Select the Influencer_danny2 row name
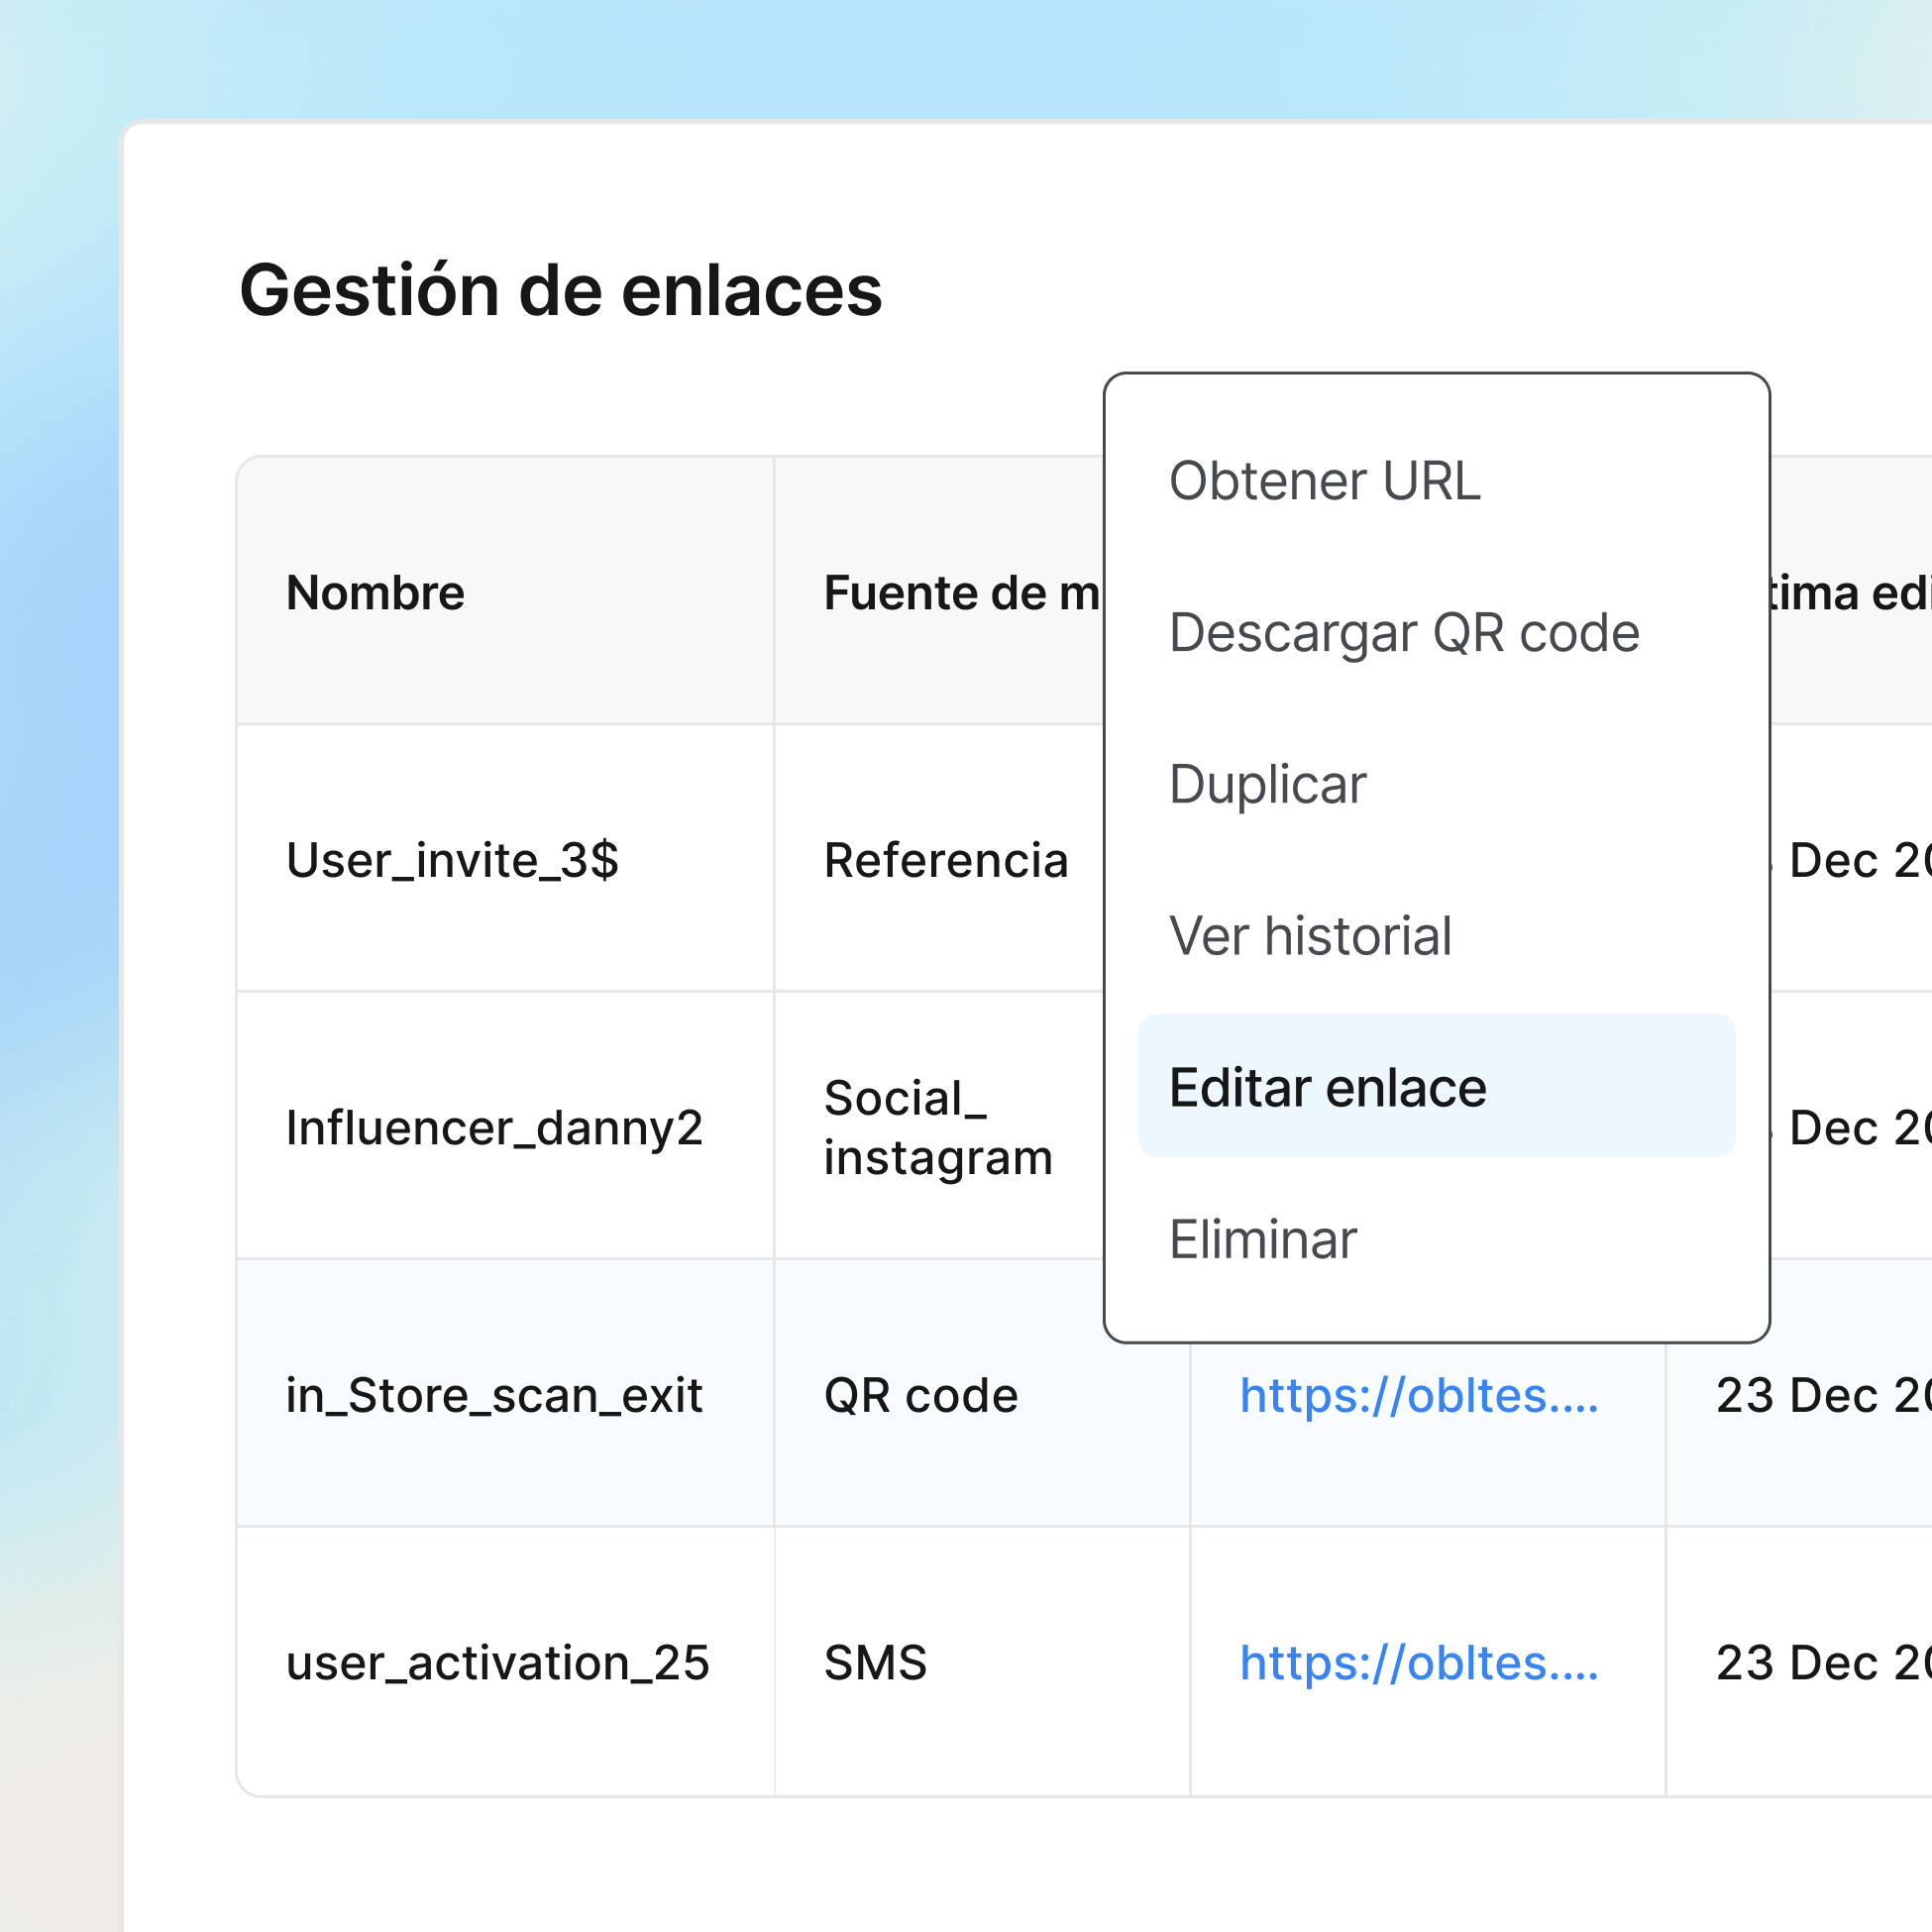 point(494,1128)
